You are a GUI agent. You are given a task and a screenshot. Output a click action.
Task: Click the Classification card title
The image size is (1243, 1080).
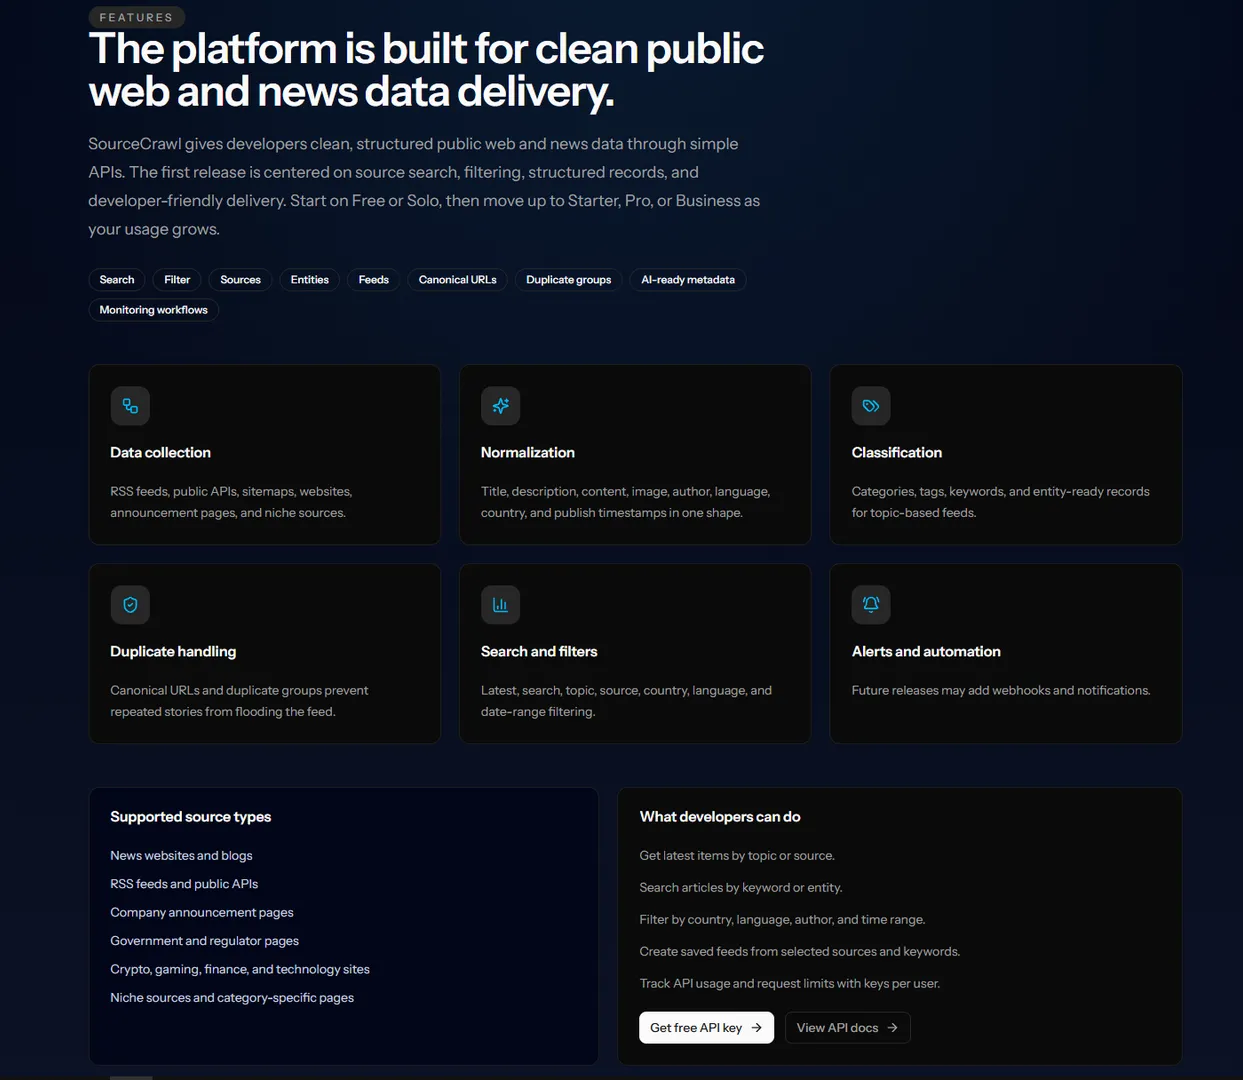(897, 453)
